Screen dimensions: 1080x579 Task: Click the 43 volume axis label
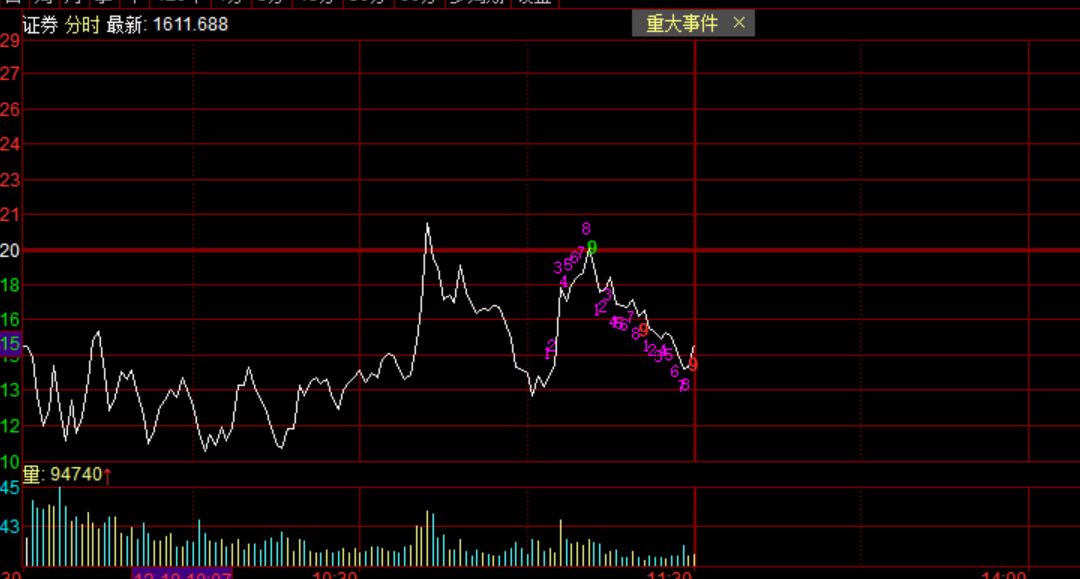coord(10,527)
